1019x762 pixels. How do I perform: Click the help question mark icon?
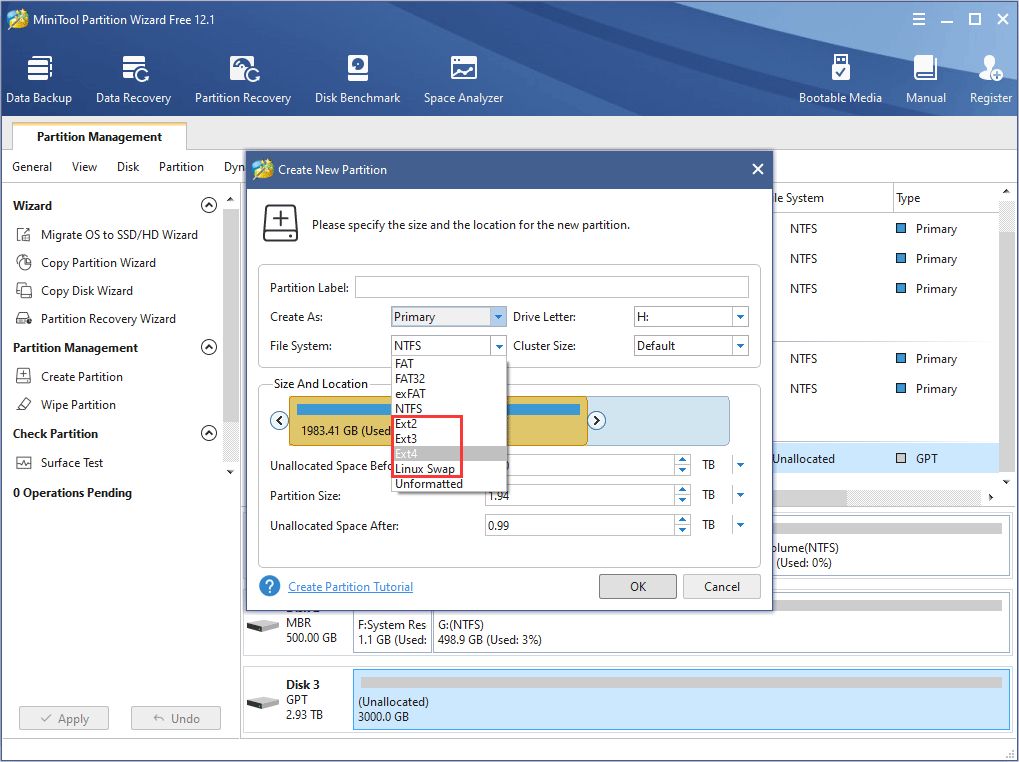click(x=269, y=586)
